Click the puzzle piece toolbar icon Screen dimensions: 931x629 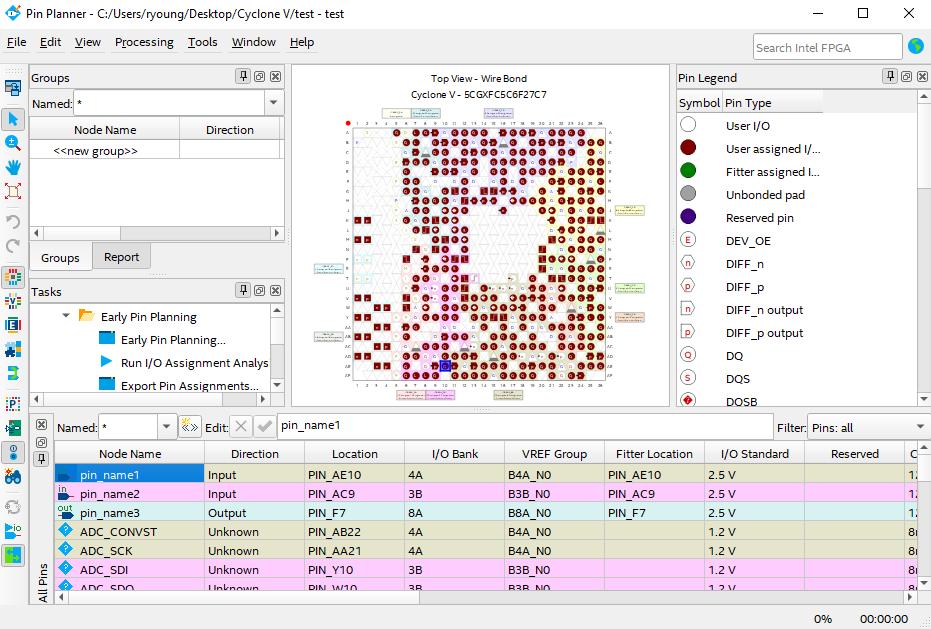13,349
